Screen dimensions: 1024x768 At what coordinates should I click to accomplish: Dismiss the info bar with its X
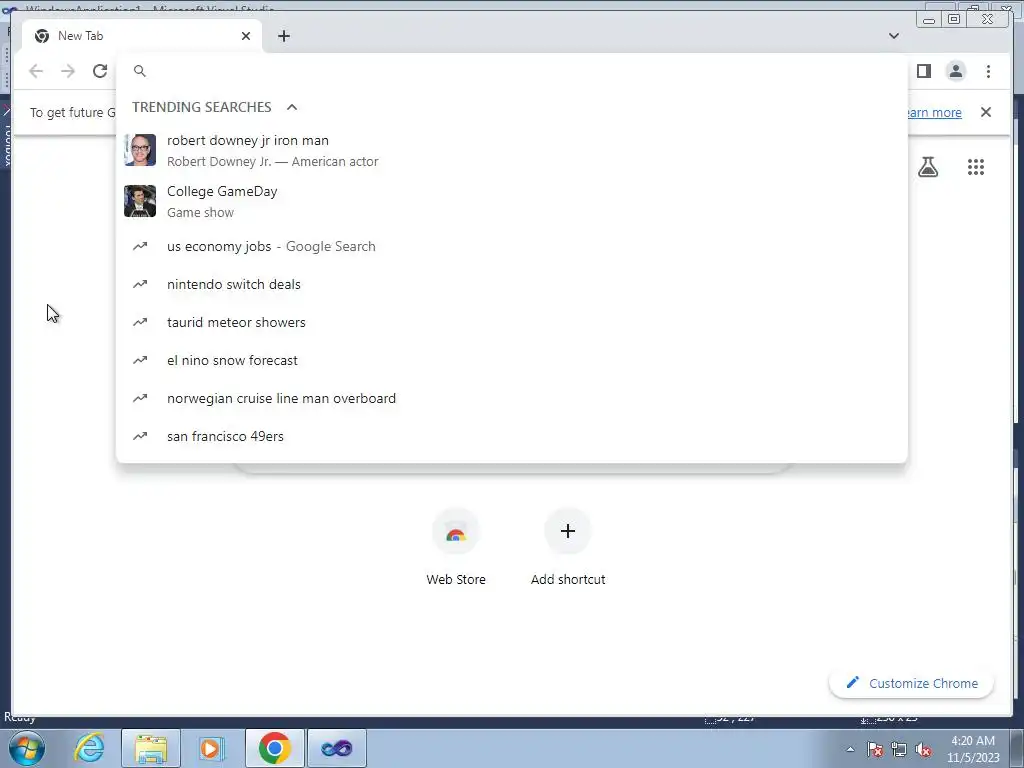point(986,112)
